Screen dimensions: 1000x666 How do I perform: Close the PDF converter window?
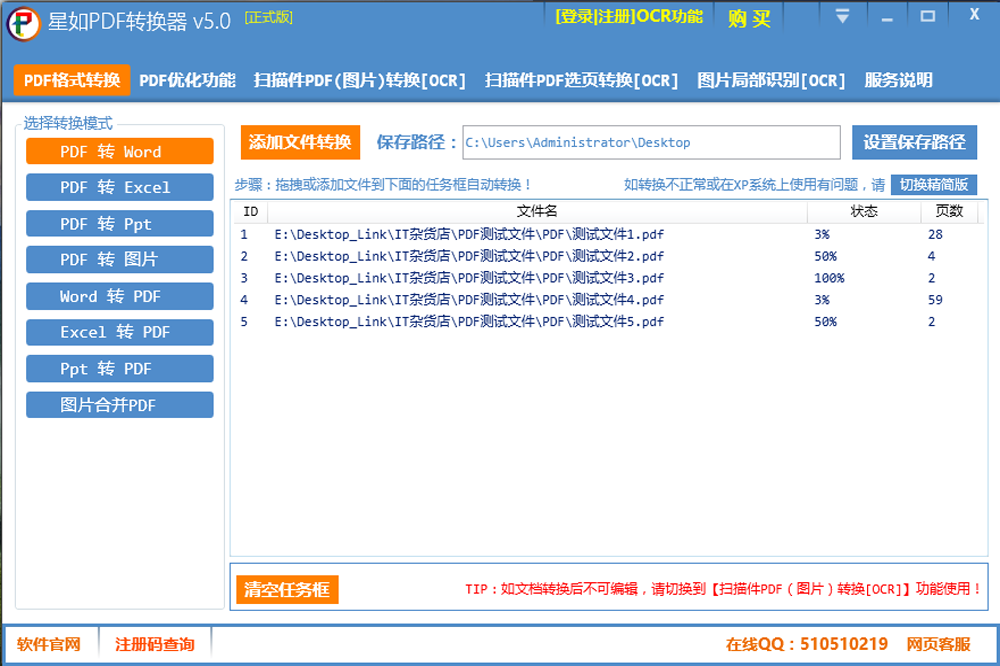pyautogui.click(x=974, y=15)
